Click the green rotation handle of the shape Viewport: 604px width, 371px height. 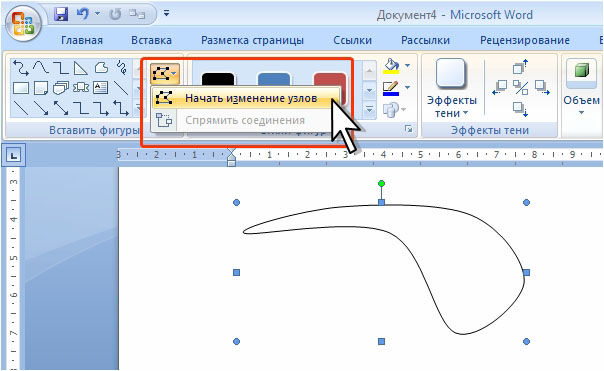[x=381, y=183]
